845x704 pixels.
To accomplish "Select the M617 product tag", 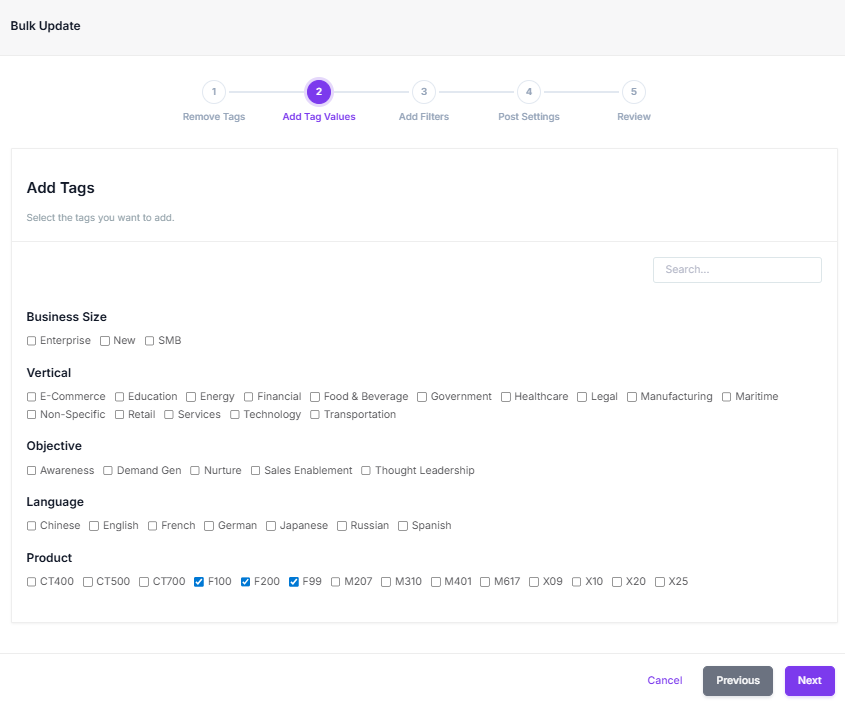I will point(485,582).
